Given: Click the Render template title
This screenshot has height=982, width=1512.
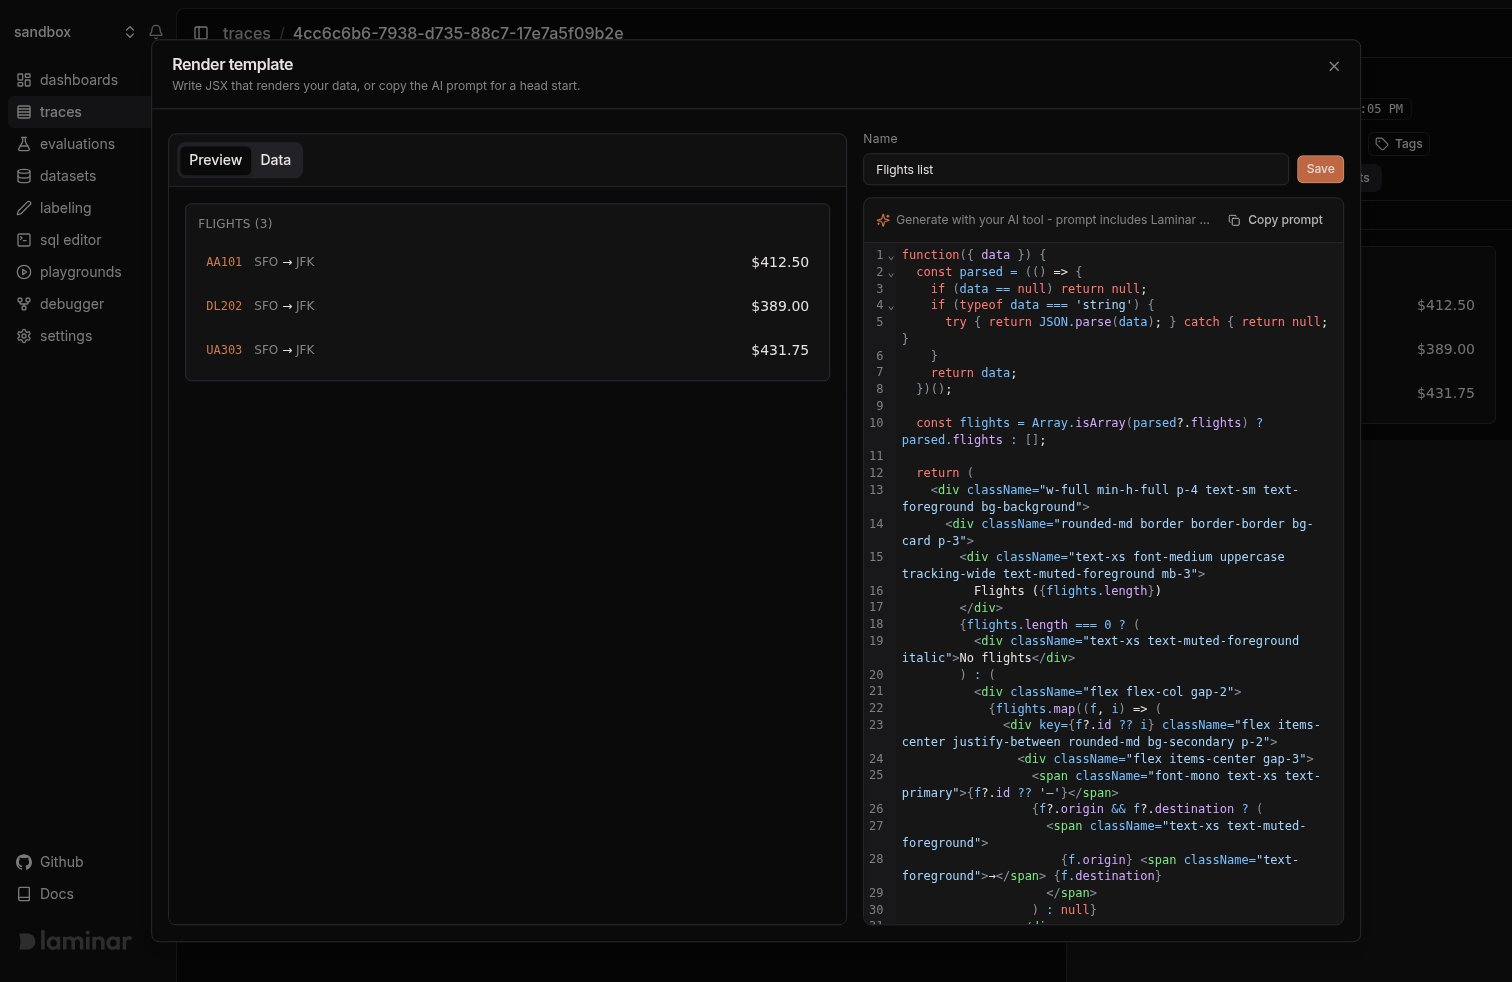Looking at the screenshot, I should tap(232, 64).
